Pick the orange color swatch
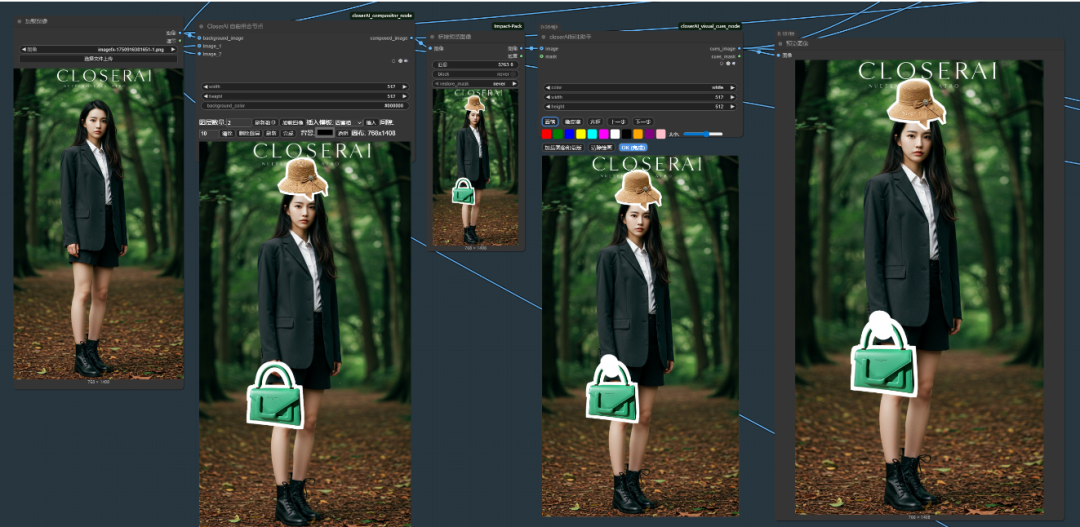 click(638, 134)
